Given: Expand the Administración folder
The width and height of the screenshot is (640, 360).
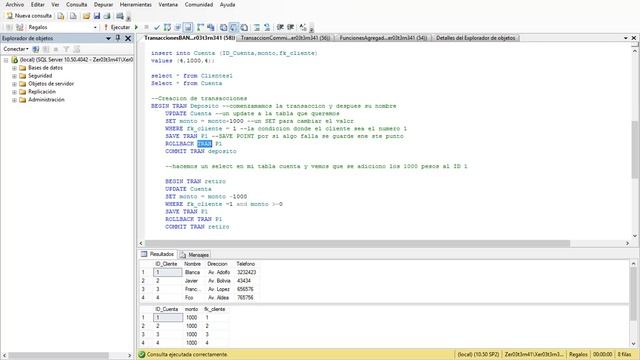Looking at the screenshot, I should [14, 100].
